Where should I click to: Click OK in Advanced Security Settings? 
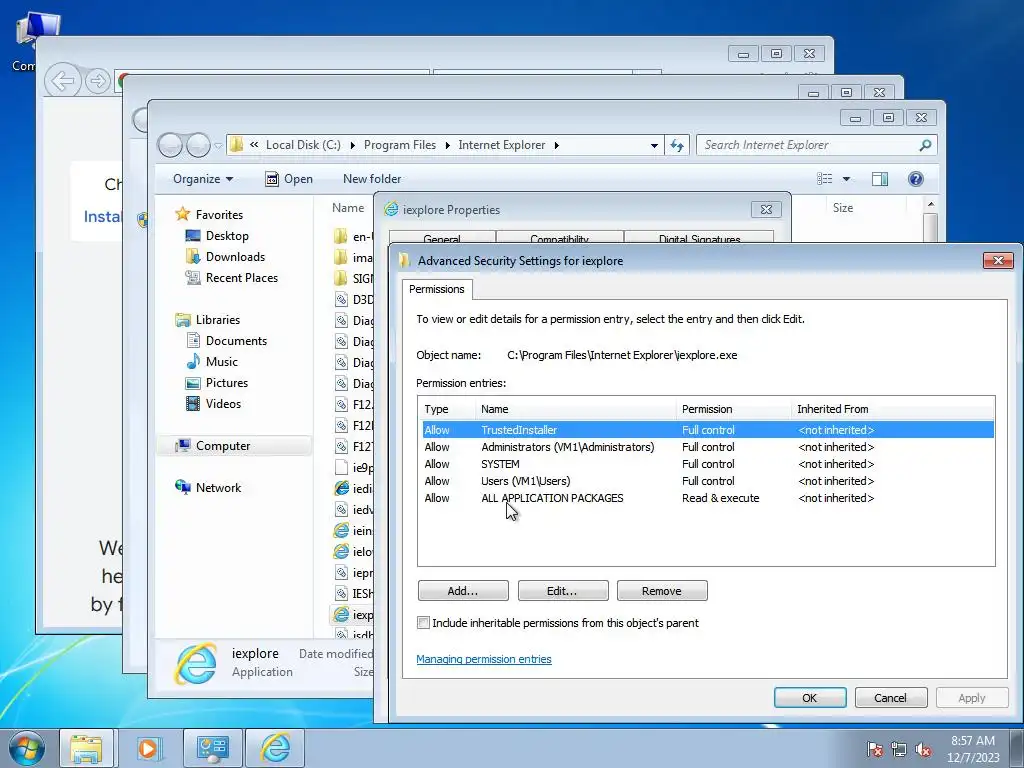(x=810, y=697)
